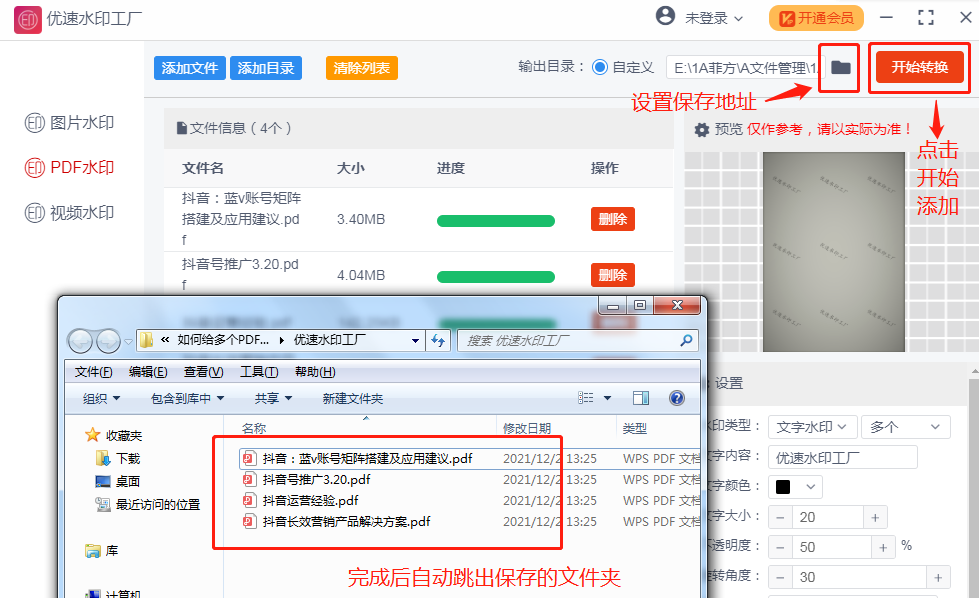This screenshot has width=979, height=598.
Task: Click the watermark preview thumbnail
Action: pyautogui.click(x=834, y=252)
